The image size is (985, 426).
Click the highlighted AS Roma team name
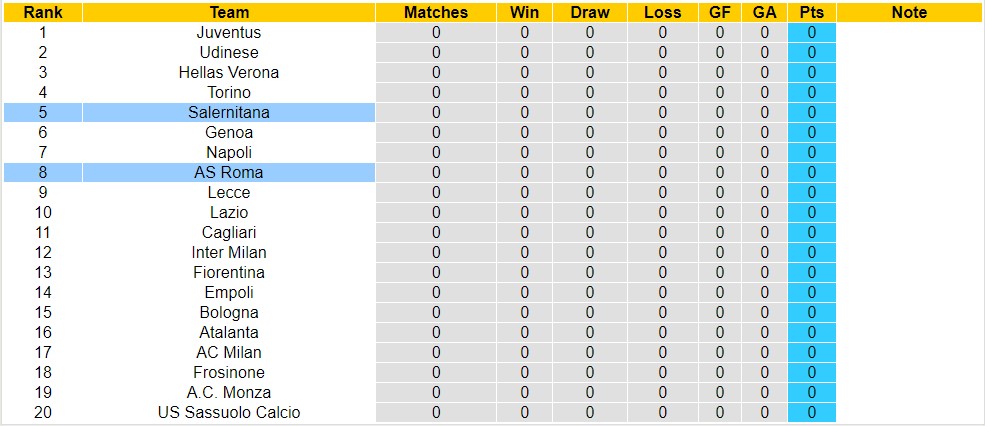(x=229, y=172)
